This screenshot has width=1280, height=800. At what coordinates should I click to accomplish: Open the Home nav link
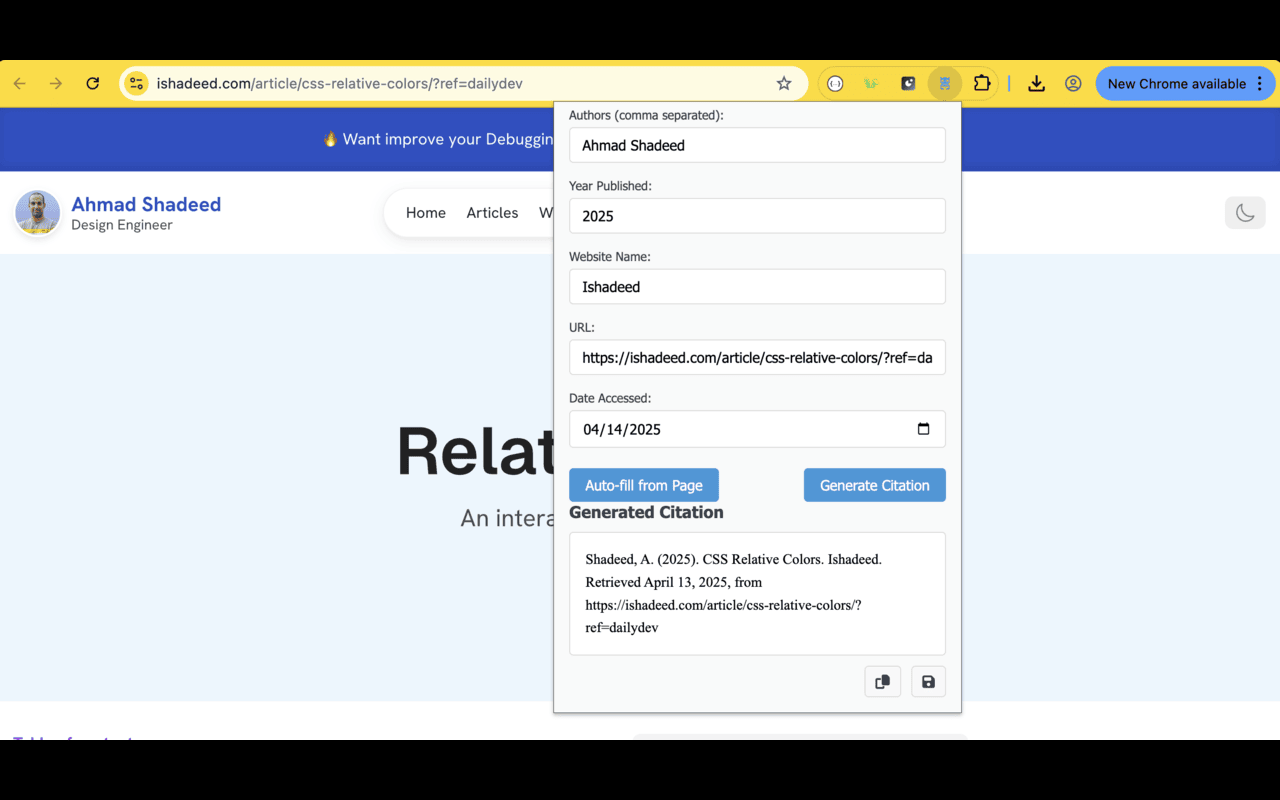click(x=426, y=213)
